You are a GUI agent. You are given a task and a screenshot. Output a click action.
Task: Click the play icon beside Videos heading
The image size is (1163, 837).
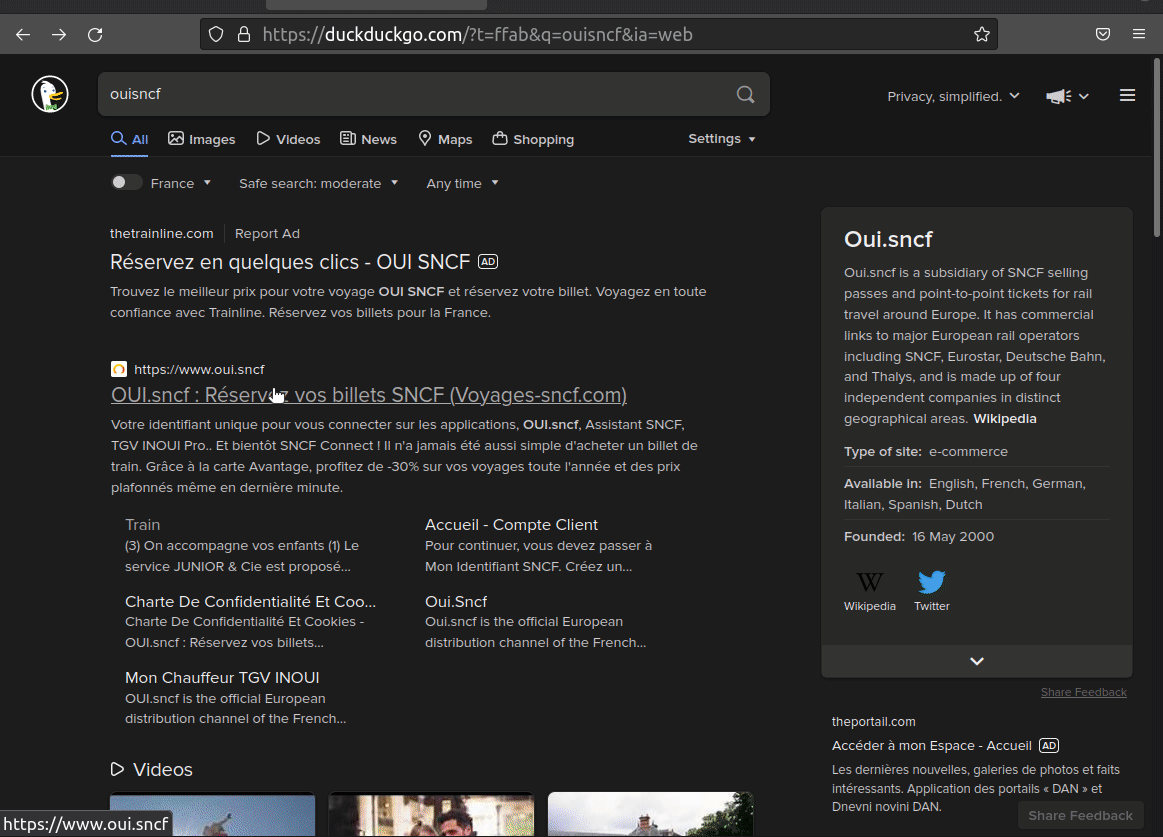click(x=117, y=769)
